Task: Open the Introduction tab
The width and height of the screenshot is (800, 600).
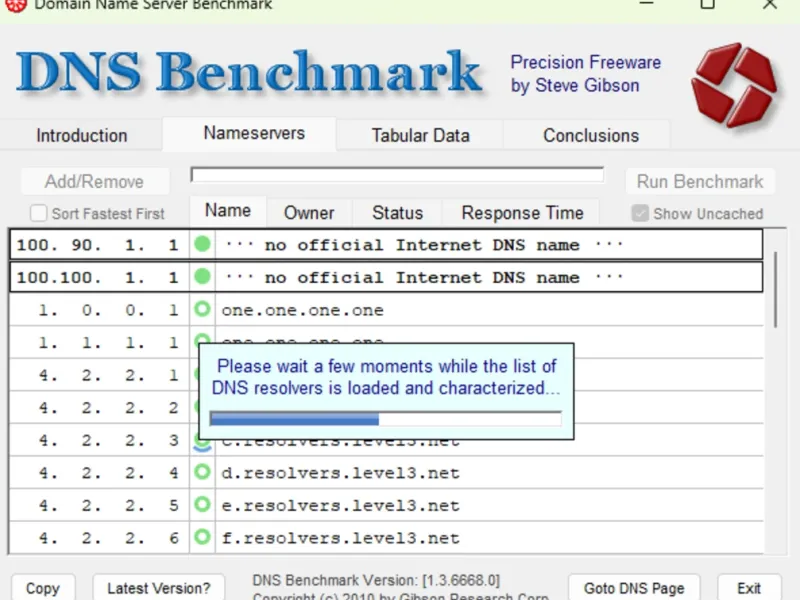Action: pos(82,136)
